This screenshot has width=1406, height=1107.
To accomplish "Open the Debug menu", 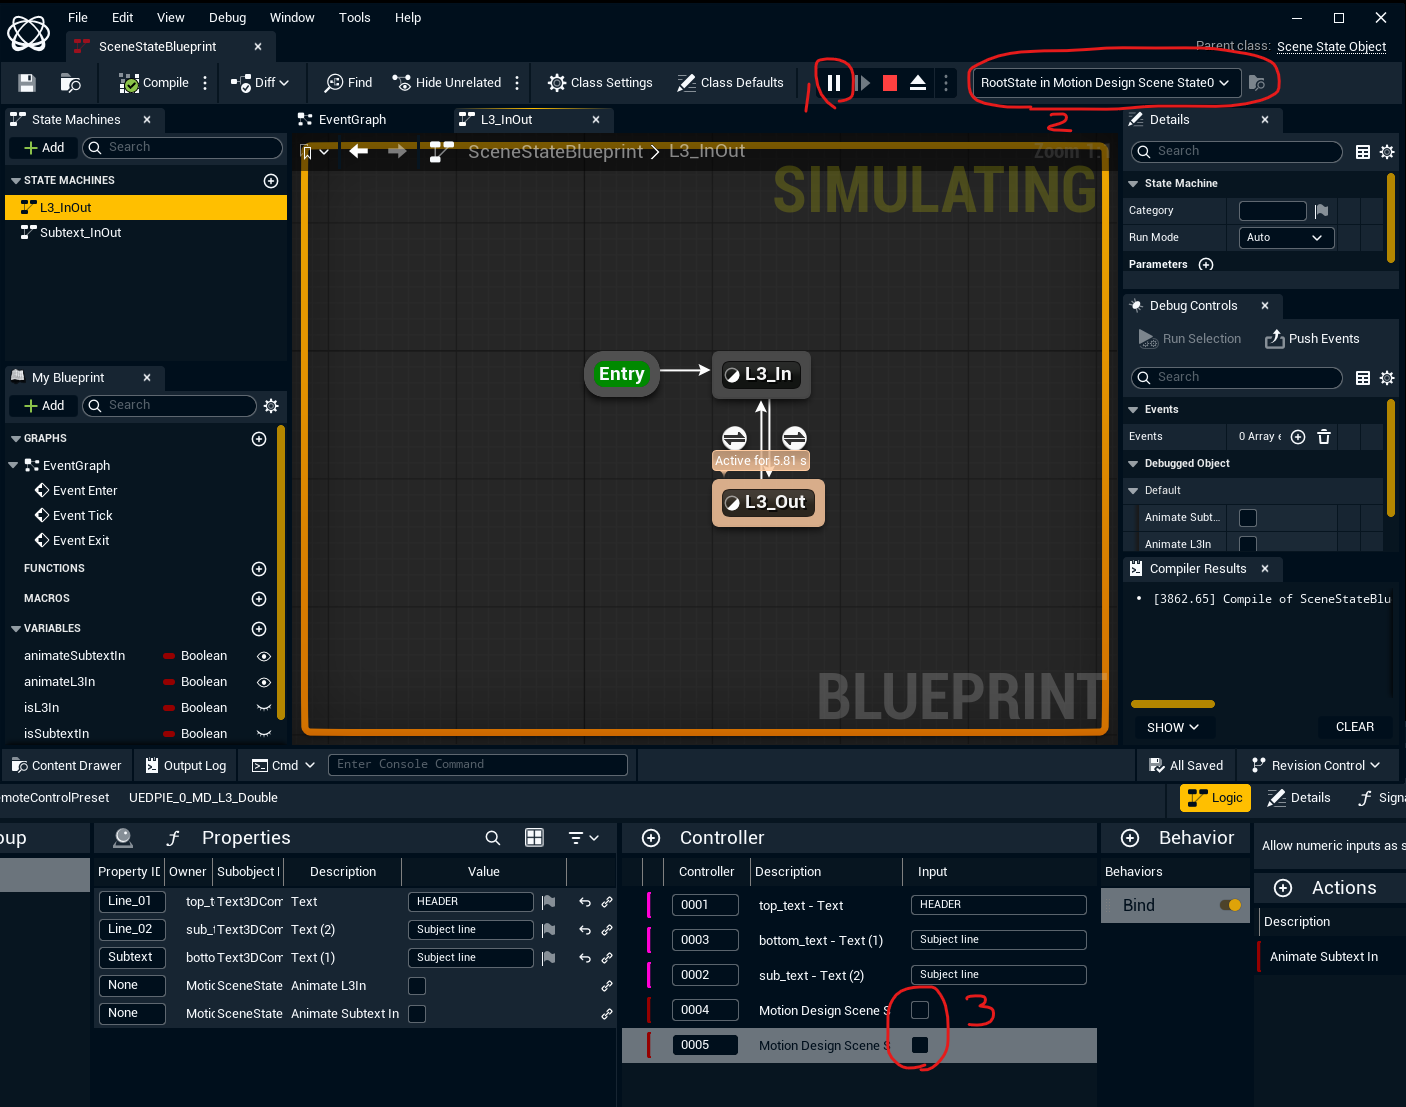I will click(227, 17).
